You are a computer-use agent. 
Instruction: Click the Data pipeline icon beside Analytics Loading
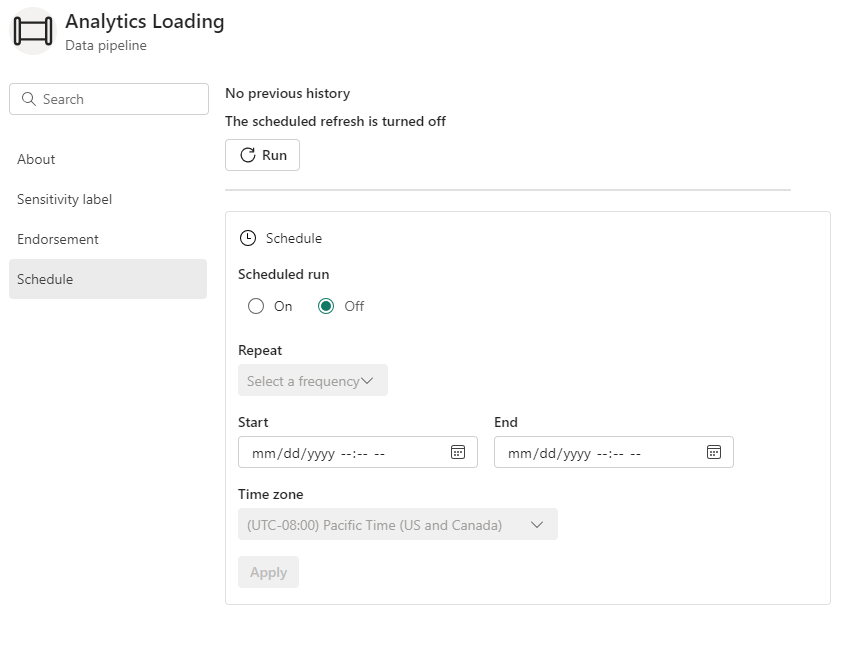[33, 31]
